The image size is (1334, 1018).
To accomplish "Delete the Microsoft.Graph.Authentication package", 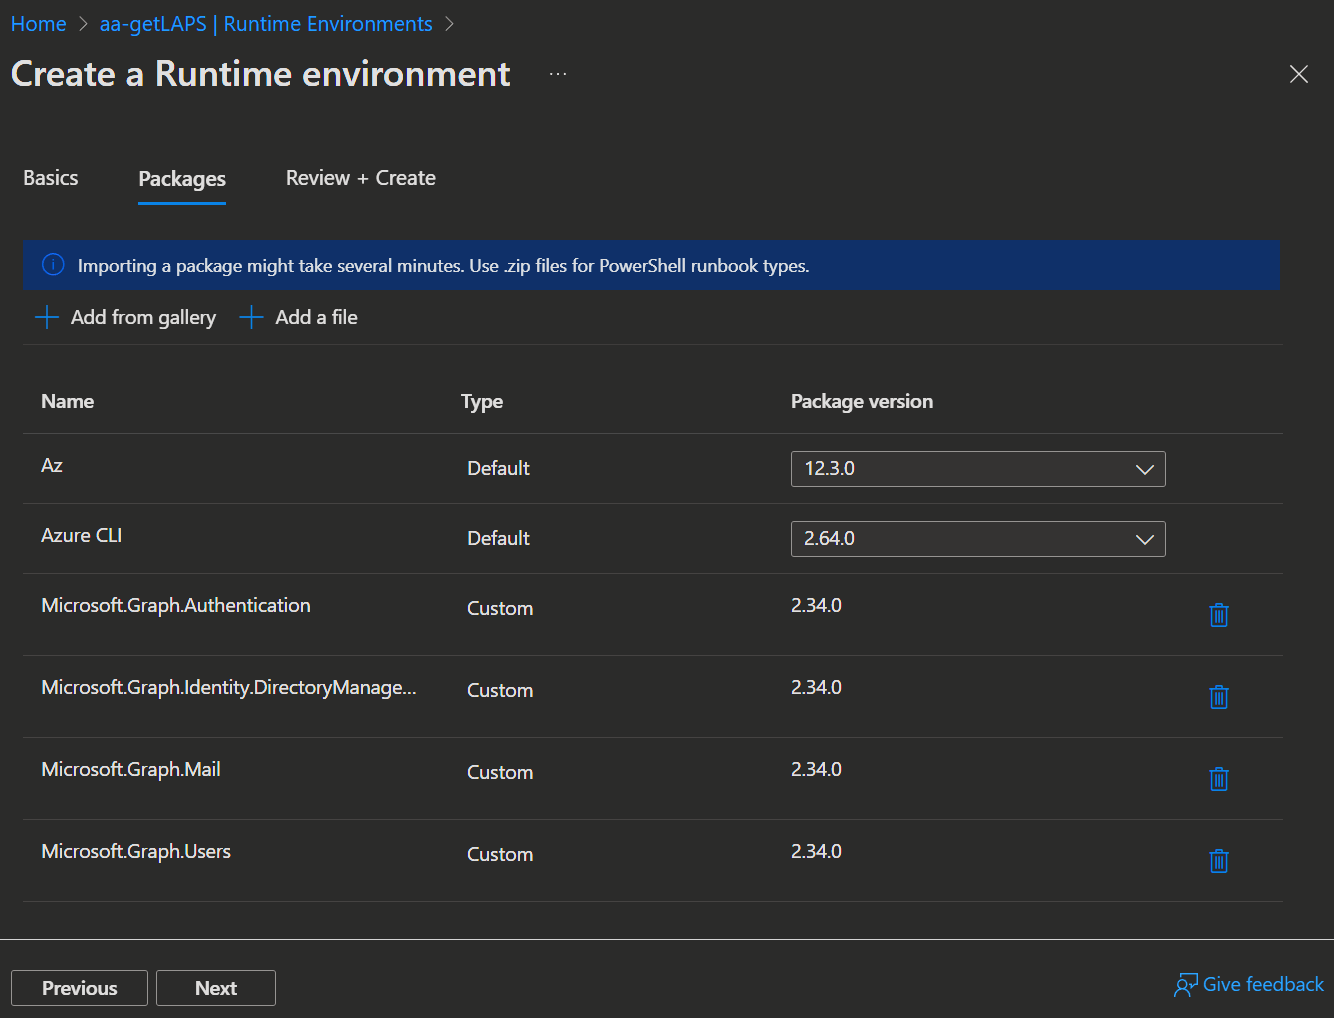I will (x=1218, y=615).
